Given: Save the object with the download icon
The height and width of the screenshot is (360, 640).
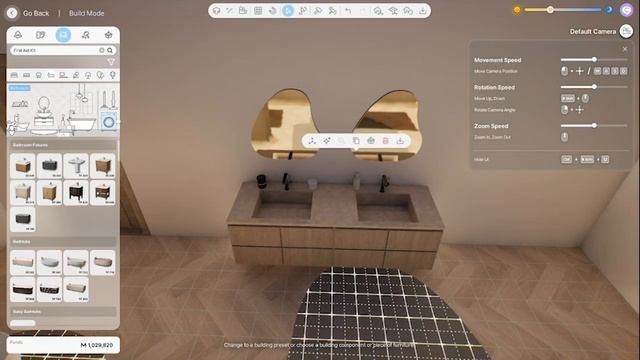Looking at the screenshot, I should point(400,141).
